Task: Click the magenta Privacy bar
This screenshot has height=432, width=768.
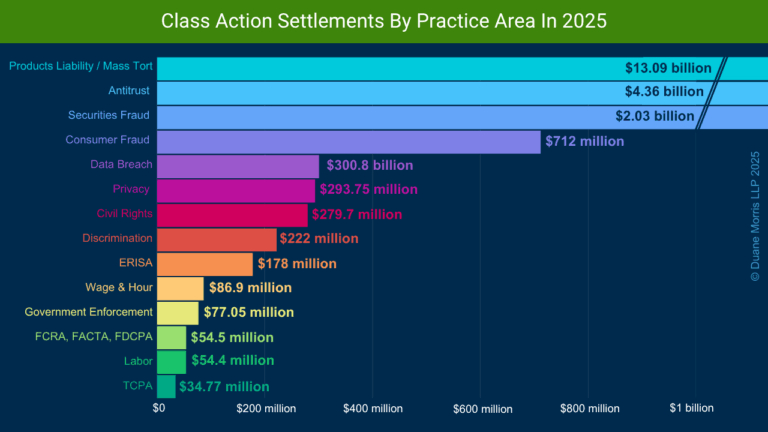Action: point(236,189)
